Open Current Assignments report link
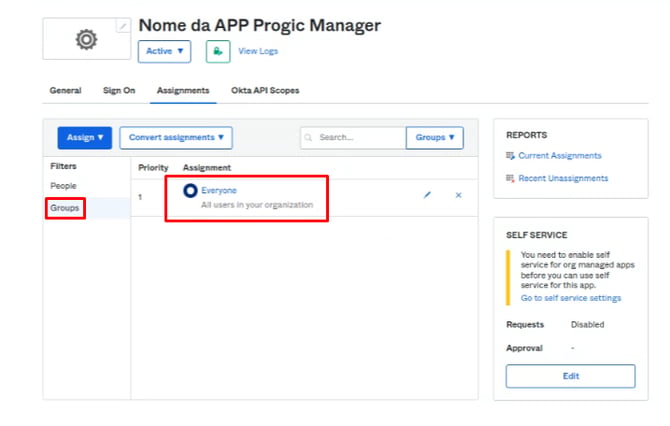Image resolution: width=670 pixels, height=426 pixels. (x=560, y=156)
